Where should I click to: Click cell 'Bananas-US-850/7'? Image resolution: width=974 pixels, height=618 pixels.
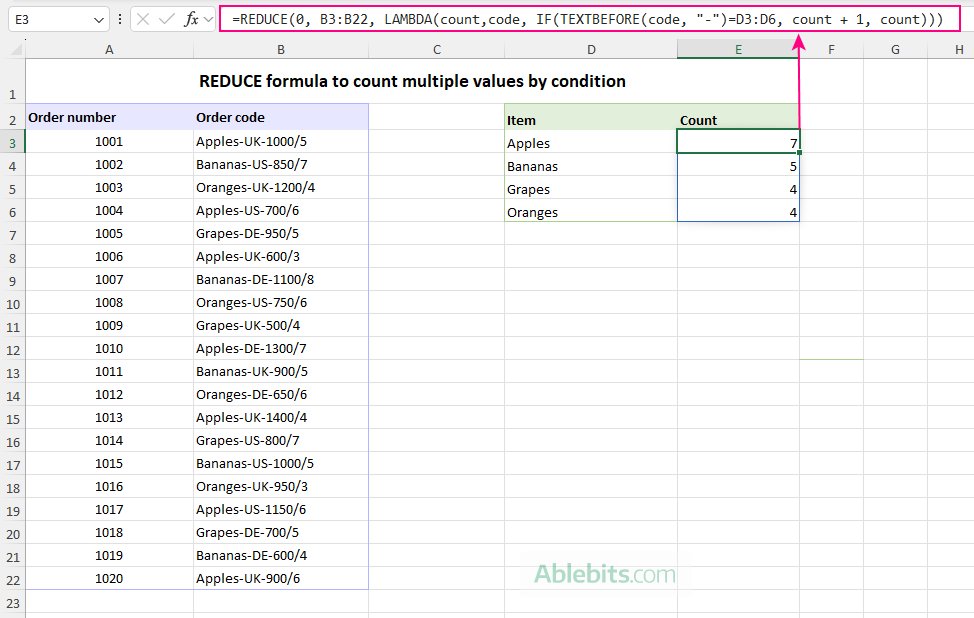tap(281, 165)
